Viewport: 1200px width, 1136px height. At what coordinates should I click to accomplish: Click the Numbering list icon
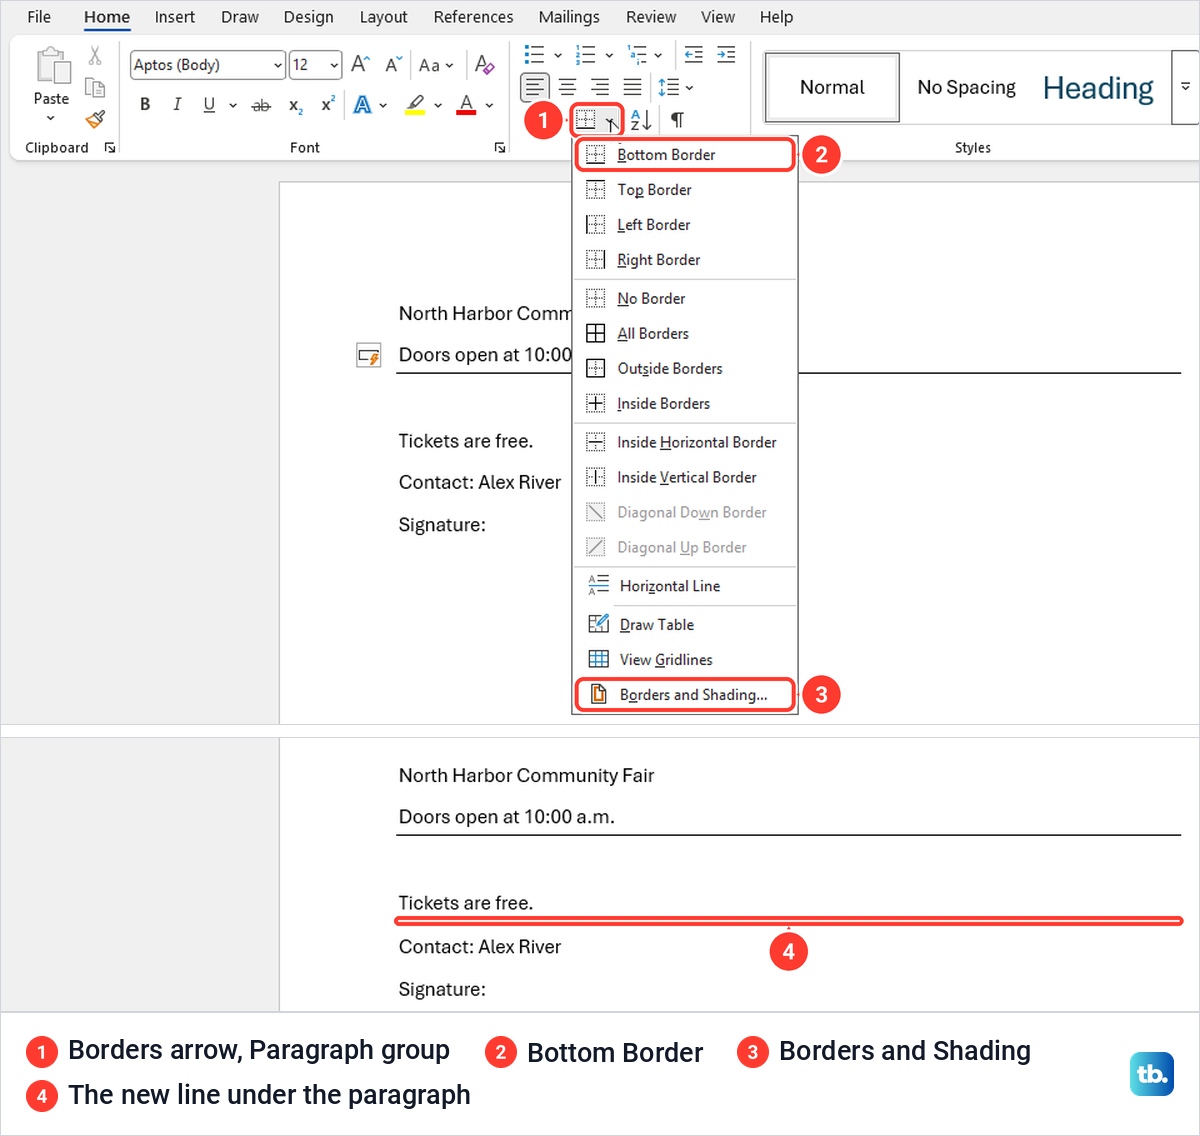(x=587, y=54)
